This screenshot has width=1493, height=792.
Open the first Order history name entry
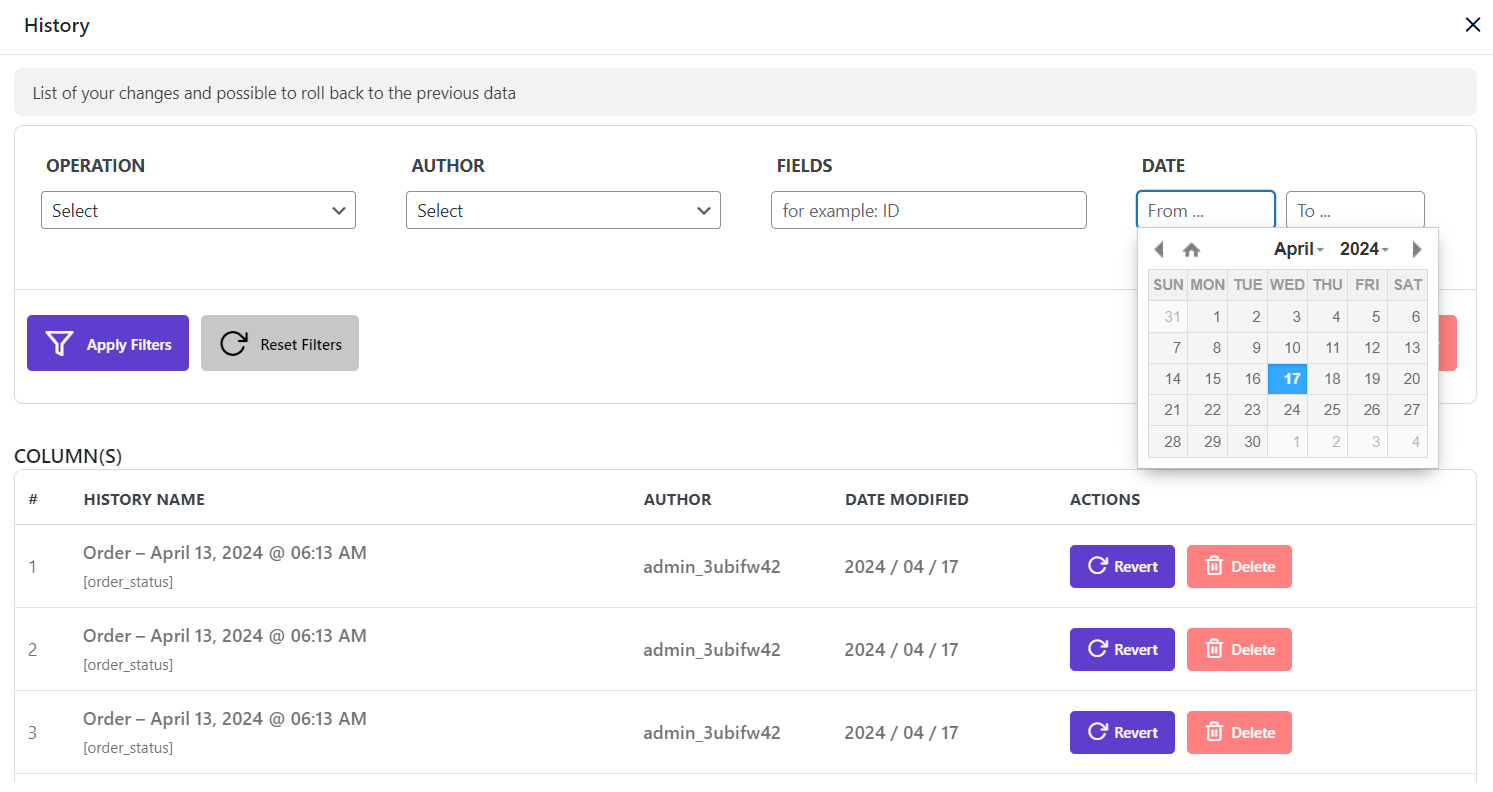(x=225, y=553)
